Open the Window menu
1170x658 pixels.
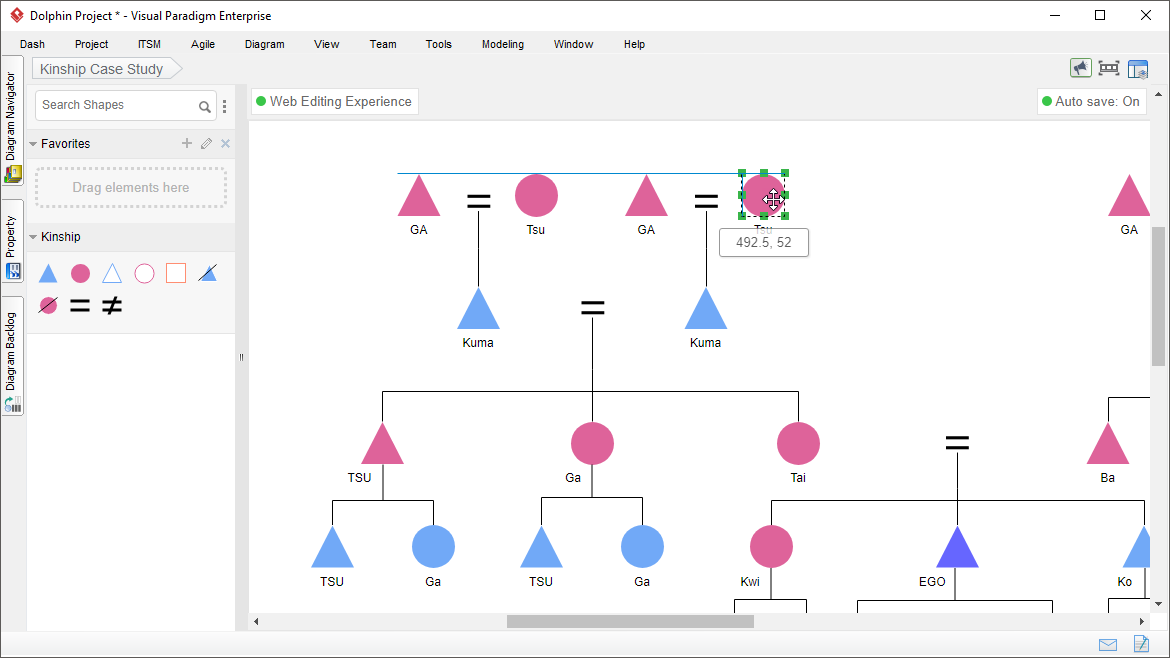coord(574,44)
